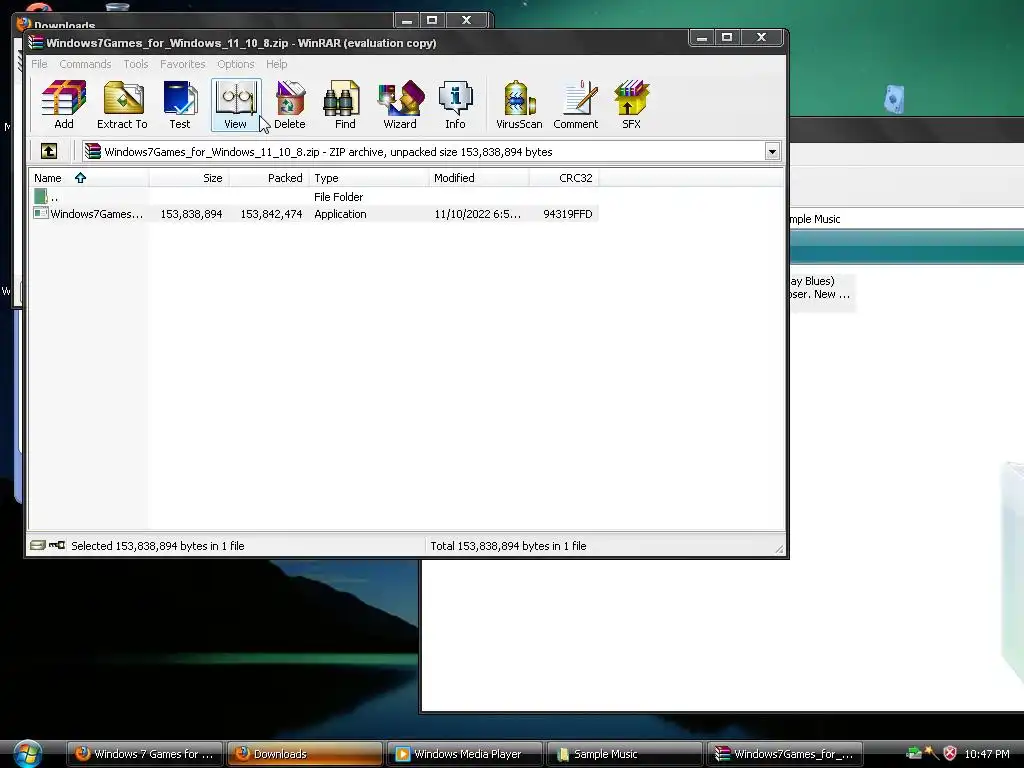Click the key password icon in status bar
This screenshot has height=768, width=1024.
[57, 545]
